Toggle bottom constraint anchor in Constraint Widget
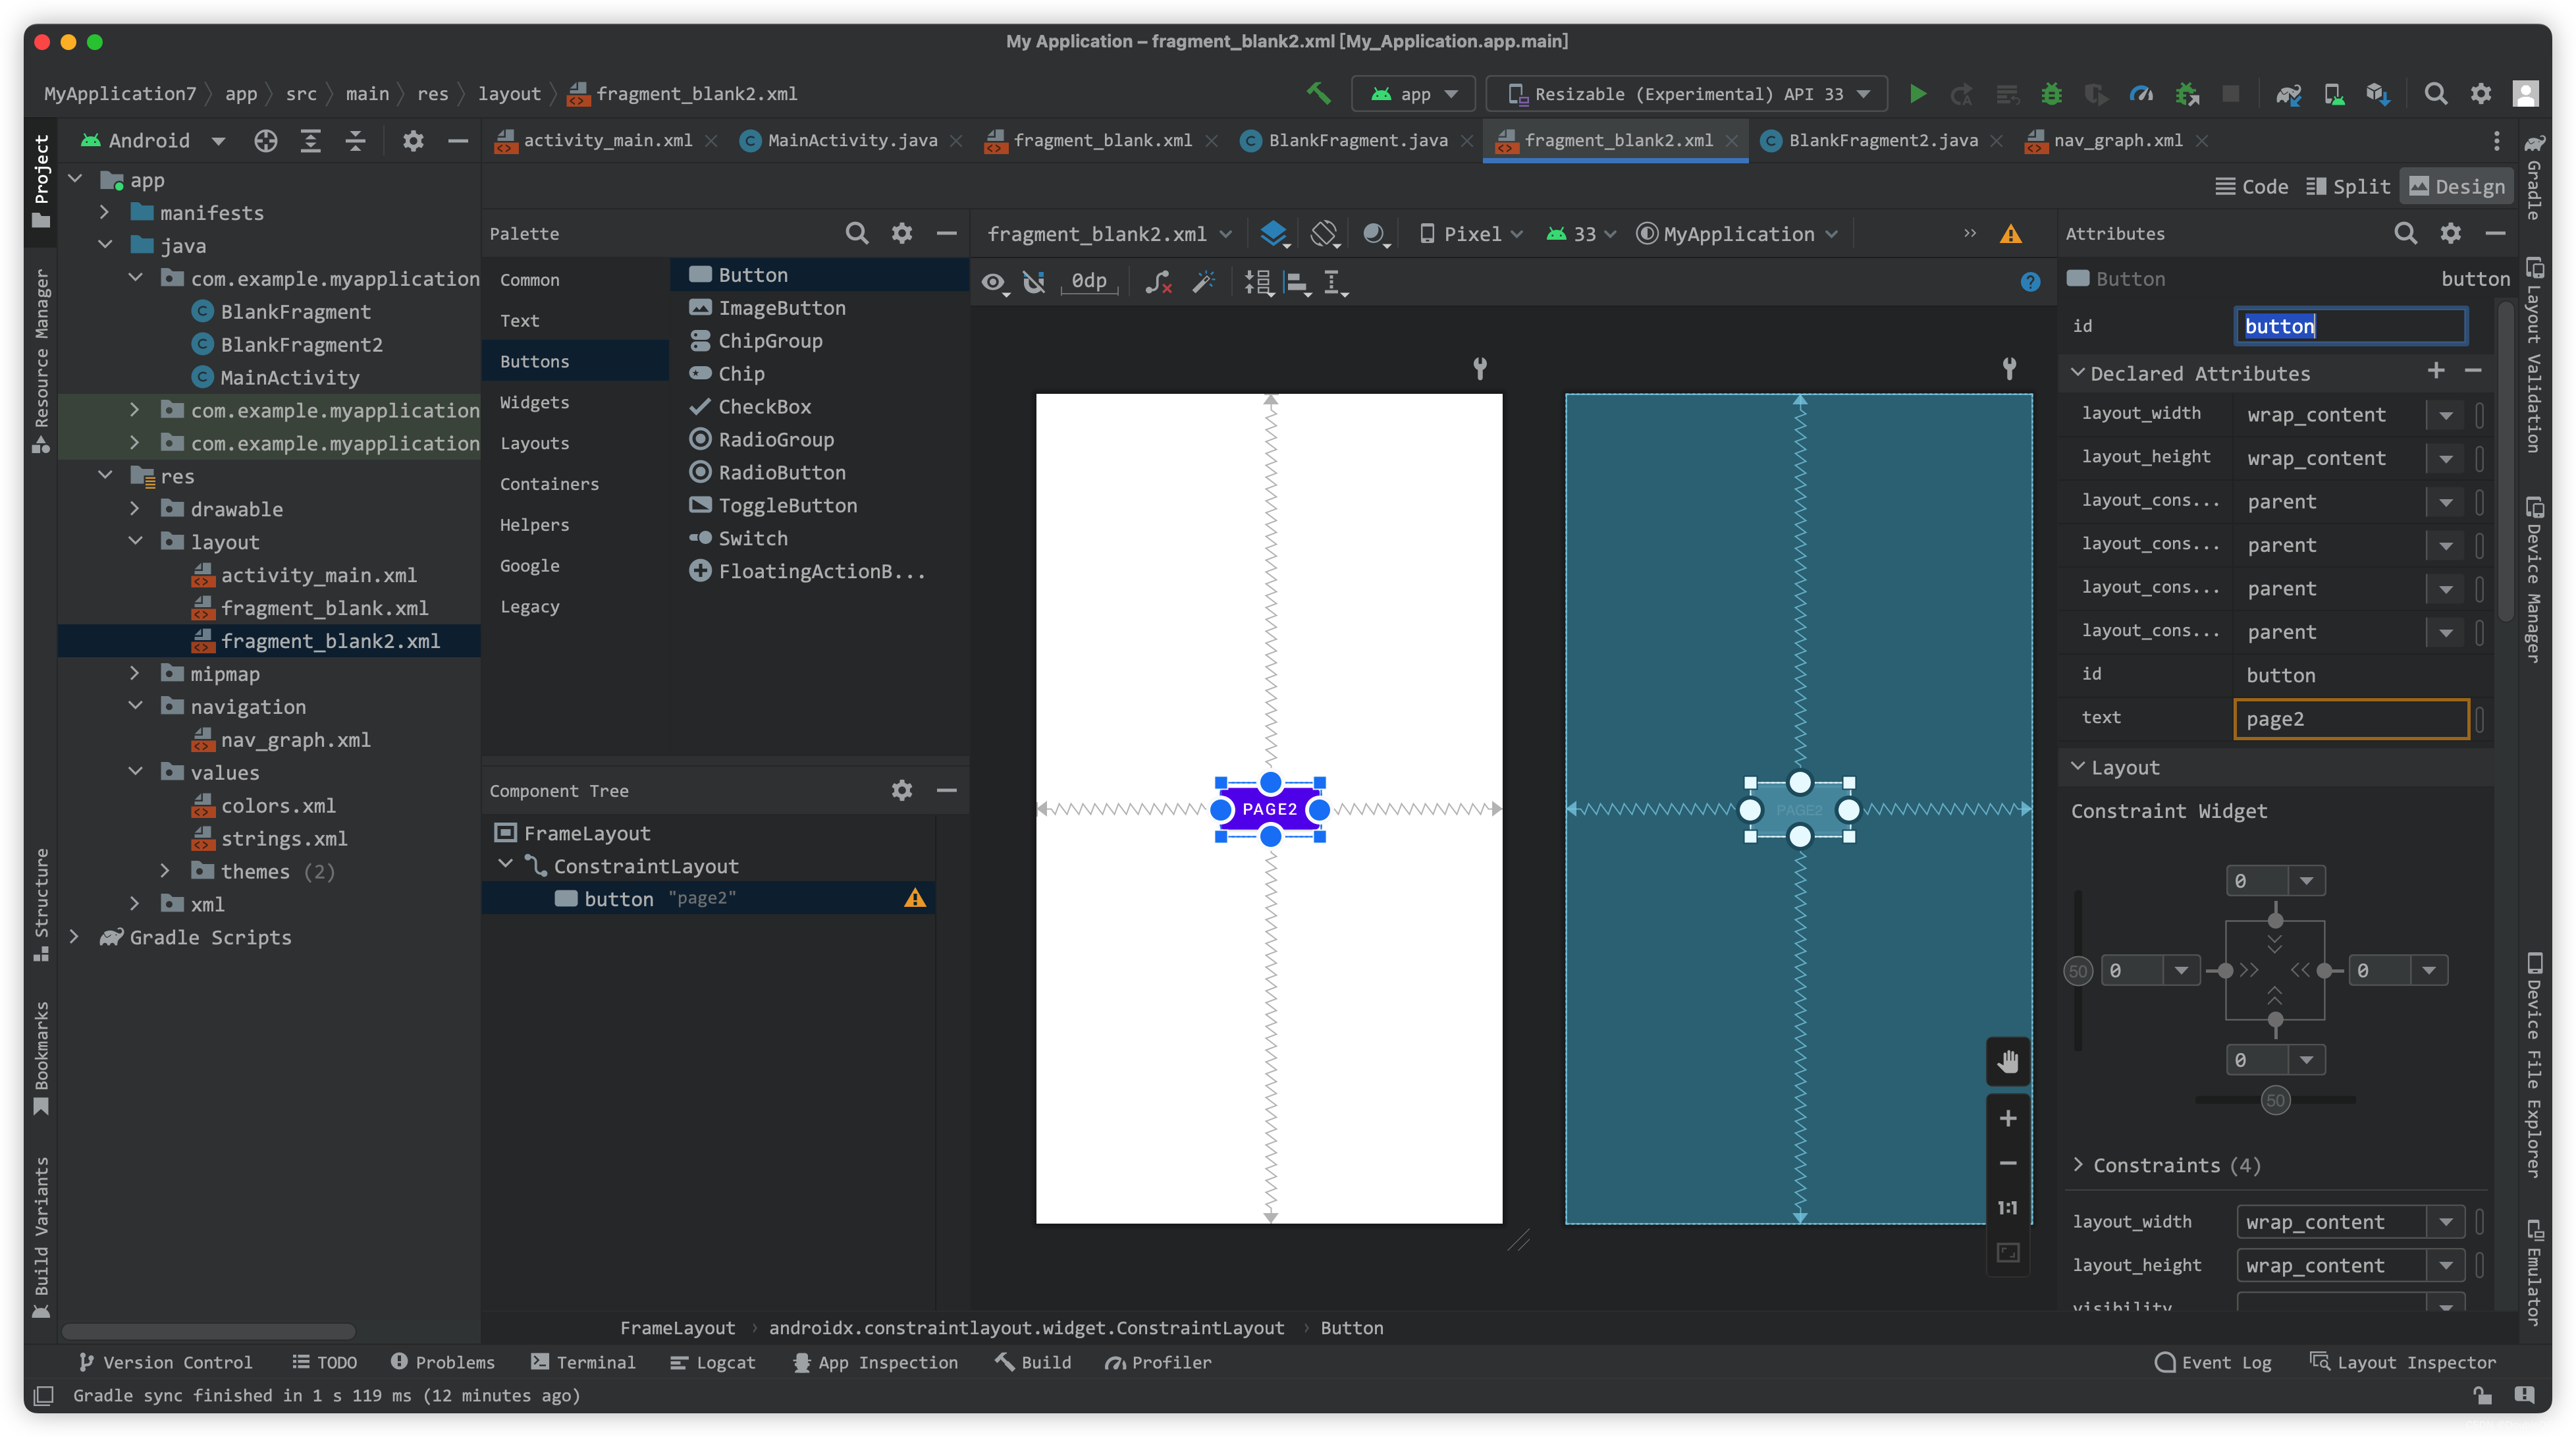2576x1437 pixels. [2275, 1020]
